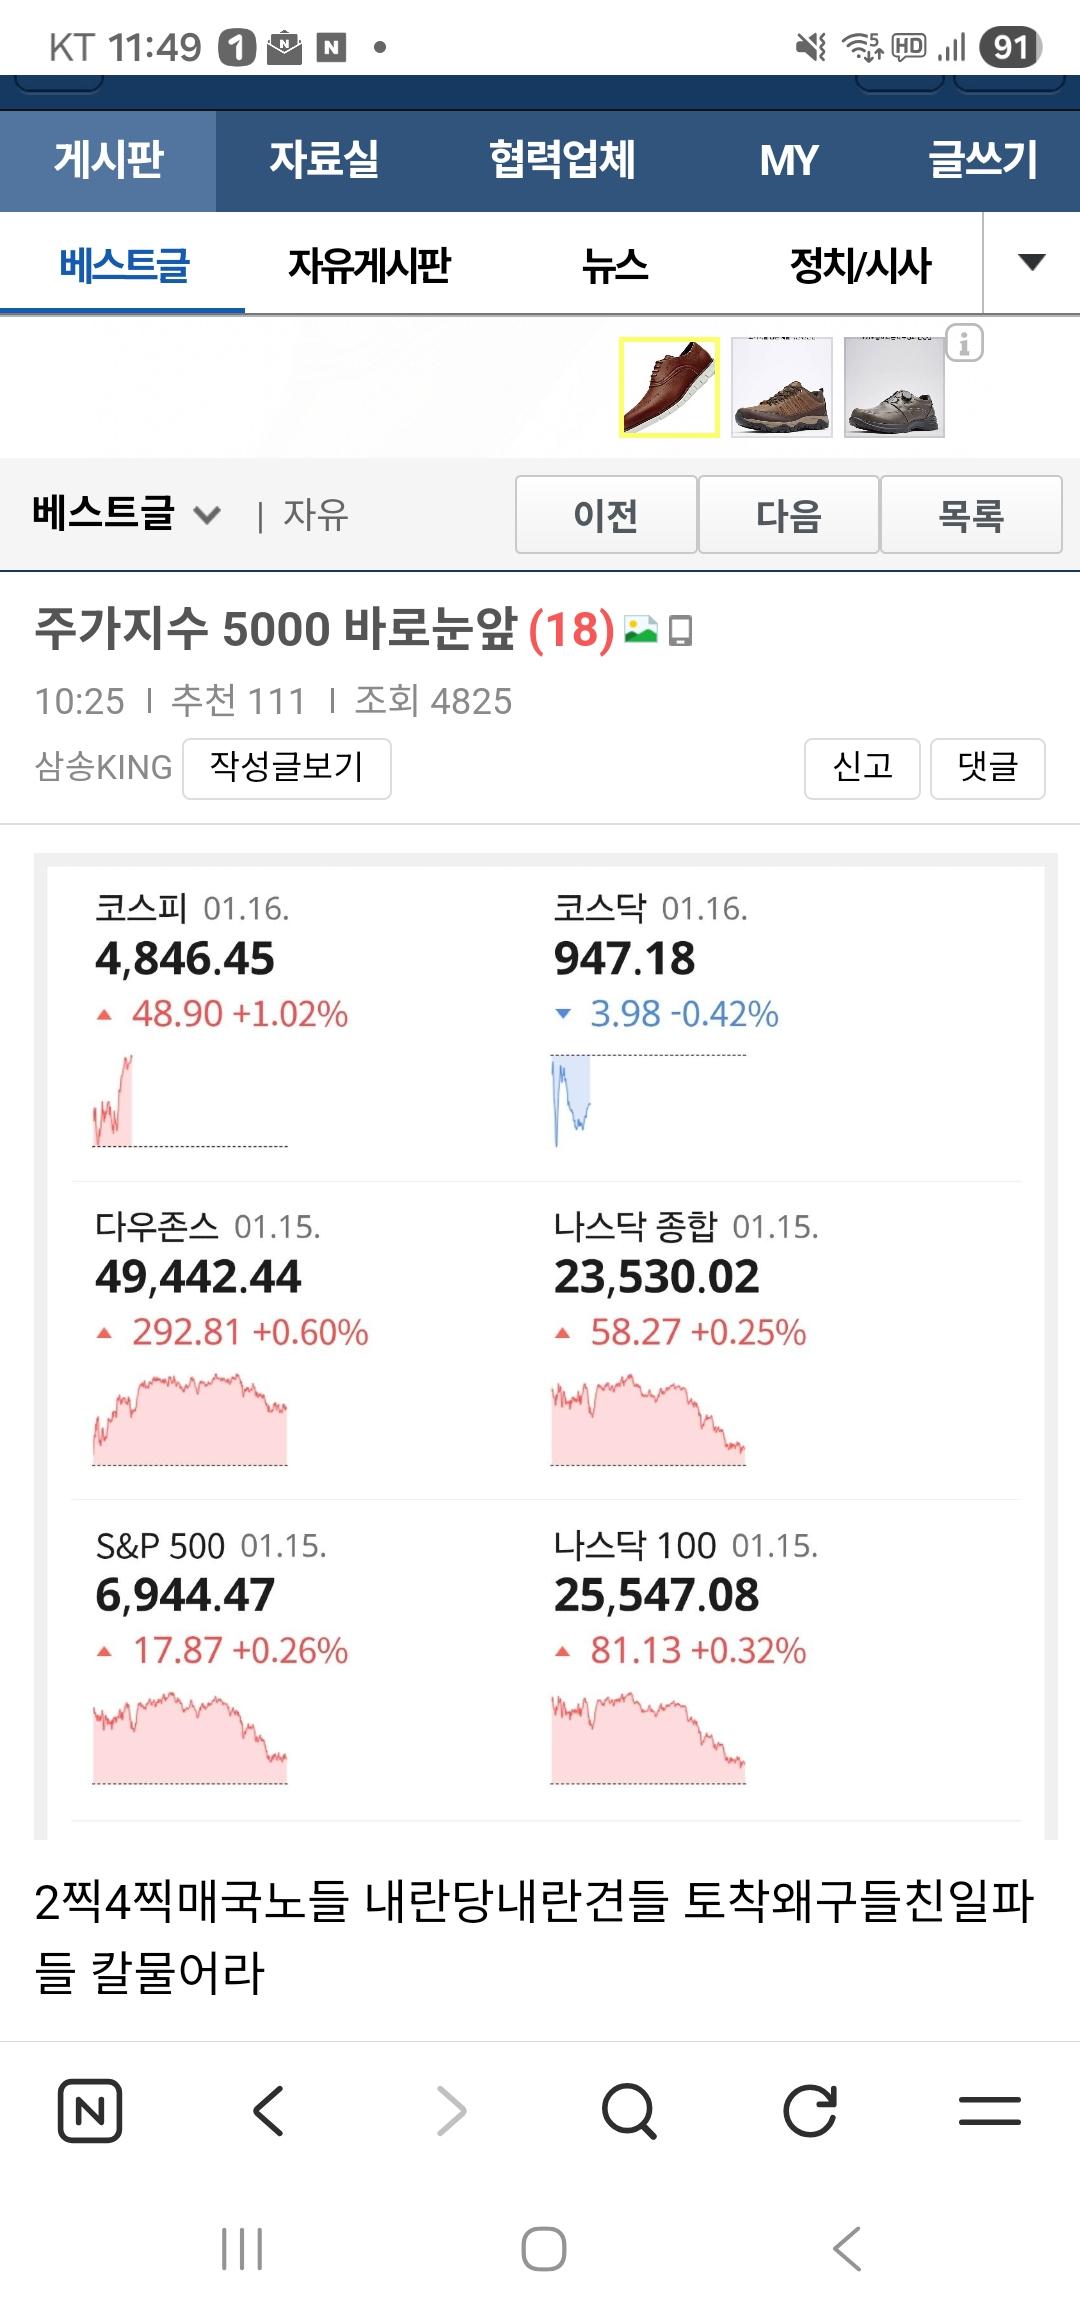Tap the Naver home icon in browser bar
1080x2316 pixels.
point(90,2111)
